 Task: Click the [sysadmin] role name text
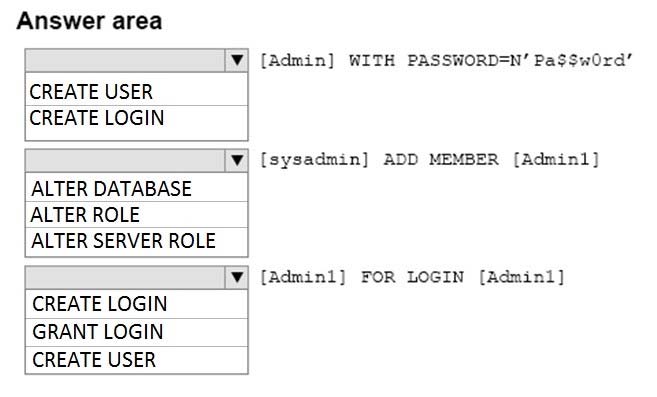point(314,160)
